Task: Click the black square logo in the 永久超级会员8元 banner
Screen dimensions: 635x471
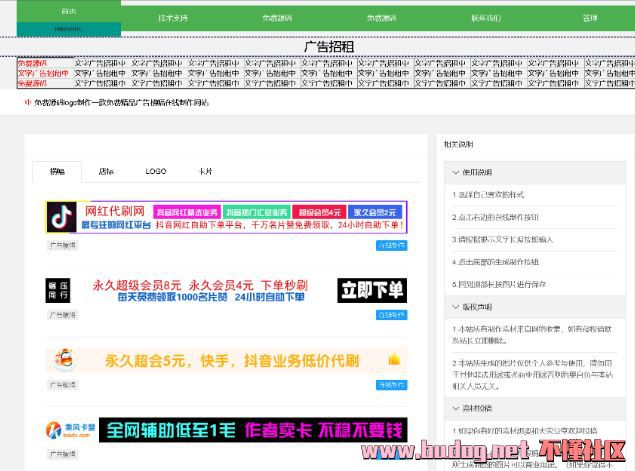Action: (58, 290)
